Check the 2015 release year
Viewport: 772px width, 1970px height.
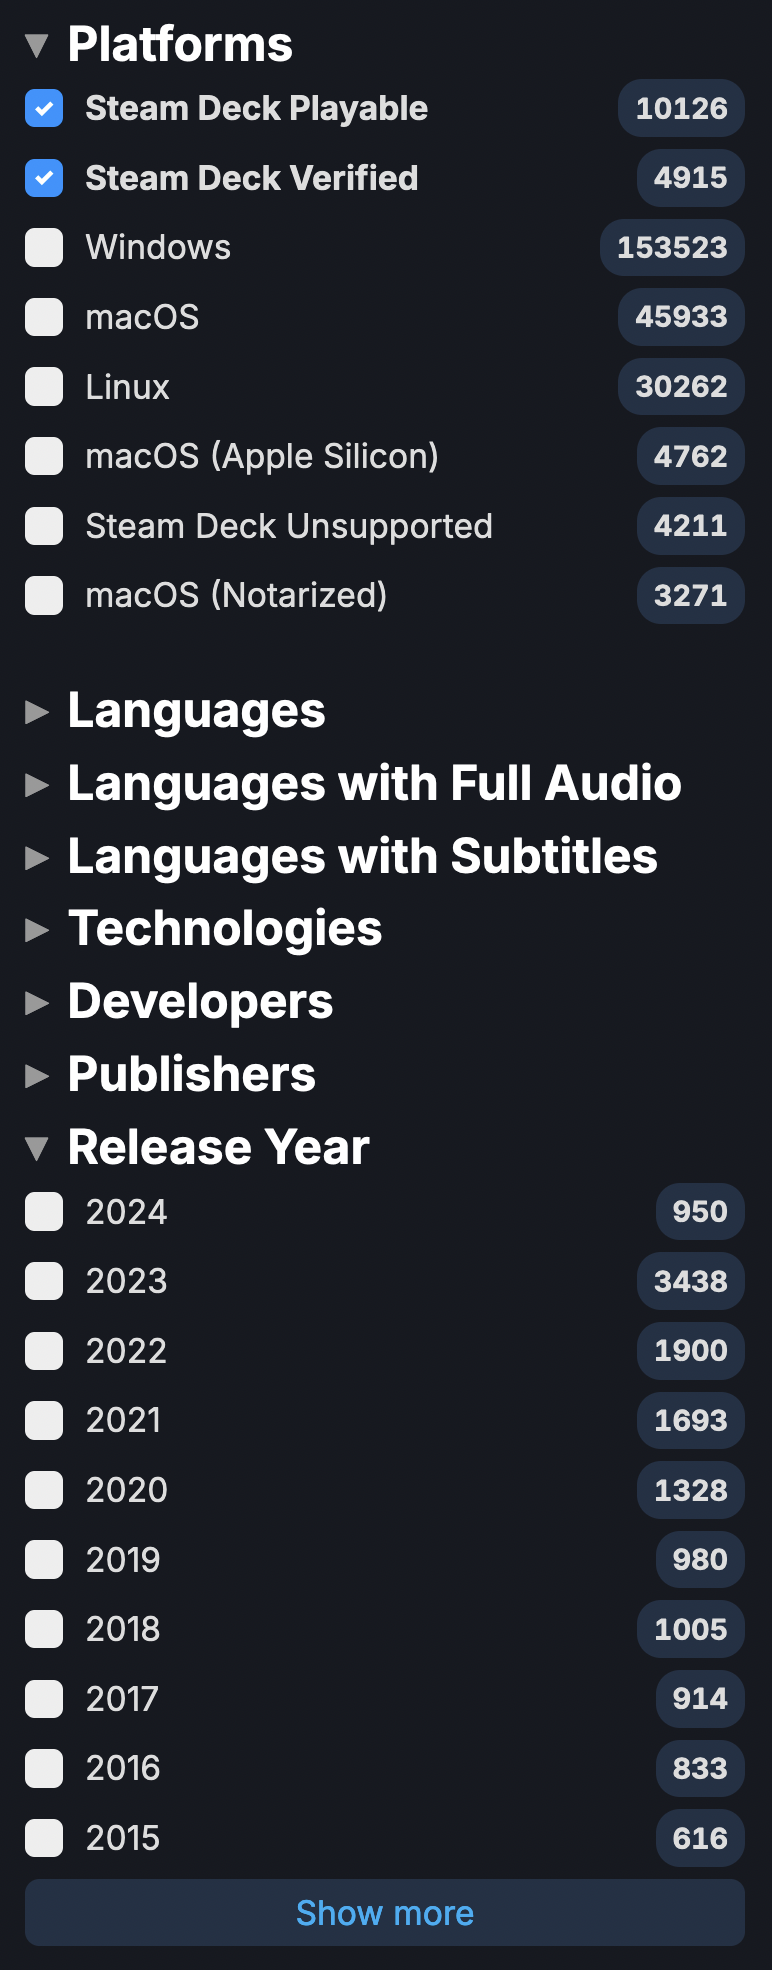pyautogui.click(x=44, y=1838)
